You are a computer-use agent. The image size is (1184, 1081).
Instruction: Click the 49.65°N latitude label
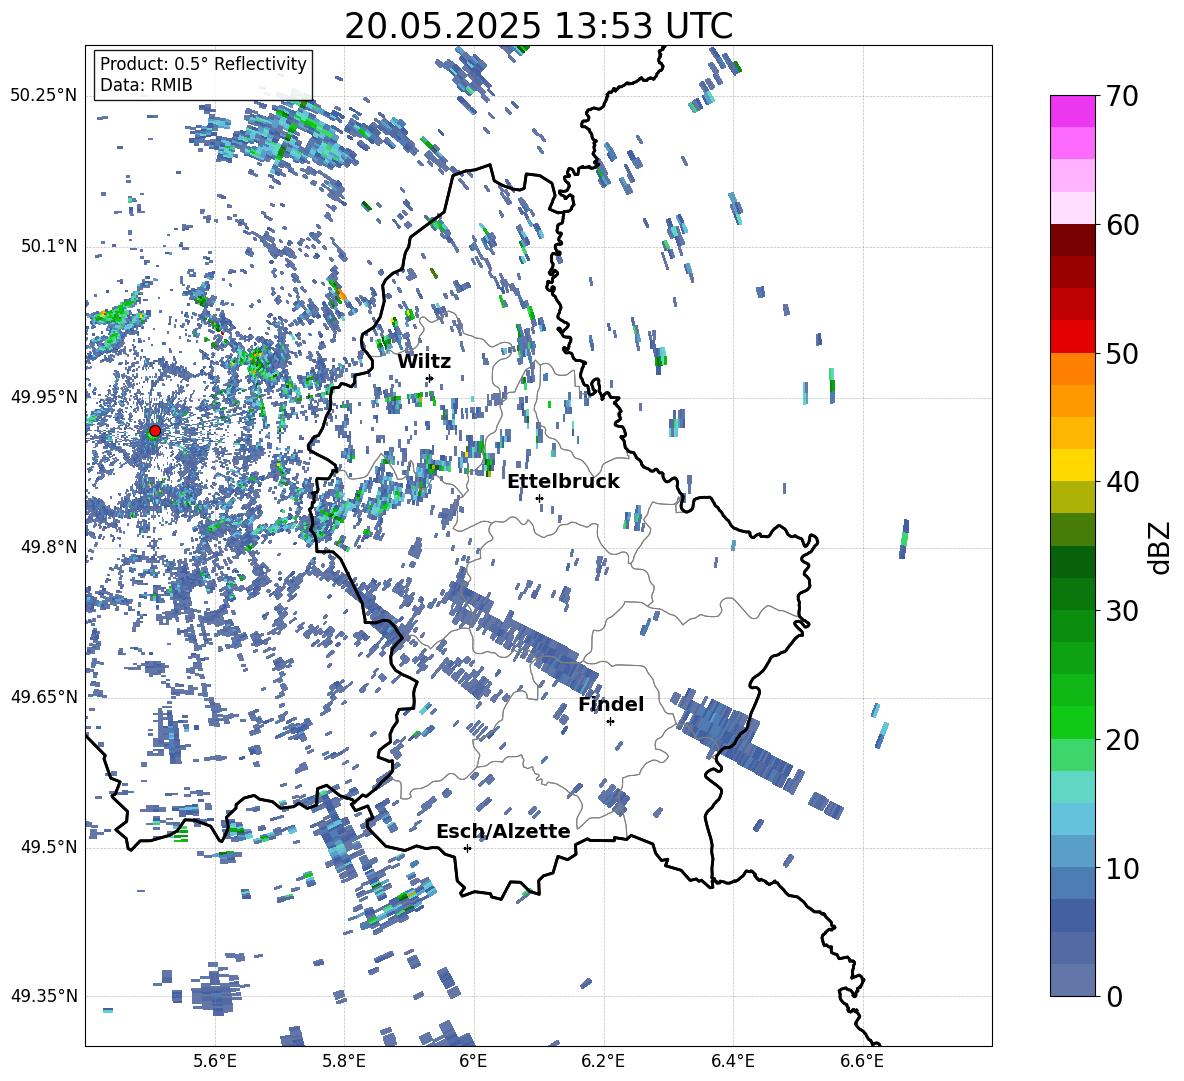[44, 696]
